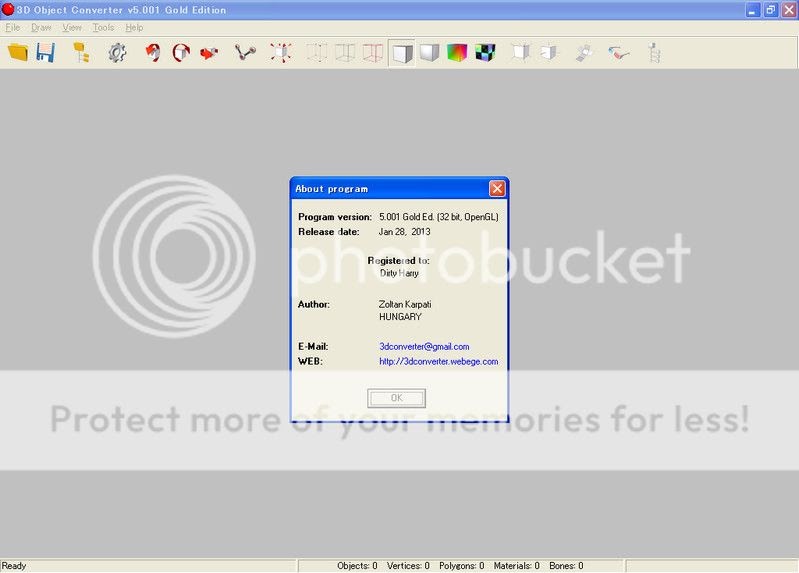Open settings with the gear icon
This screenshot has width=799, height=573.
click(x=117, y=53)
